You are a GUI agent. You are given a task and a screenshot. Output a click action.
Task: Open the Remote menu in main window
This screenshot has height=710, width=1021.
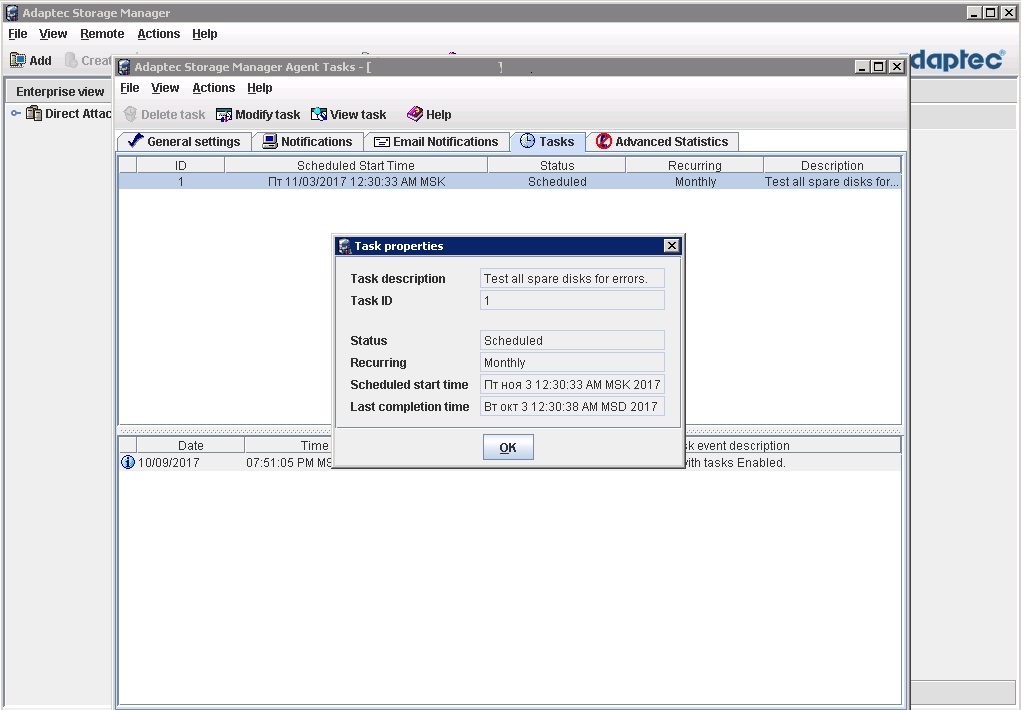pos(102,34)
